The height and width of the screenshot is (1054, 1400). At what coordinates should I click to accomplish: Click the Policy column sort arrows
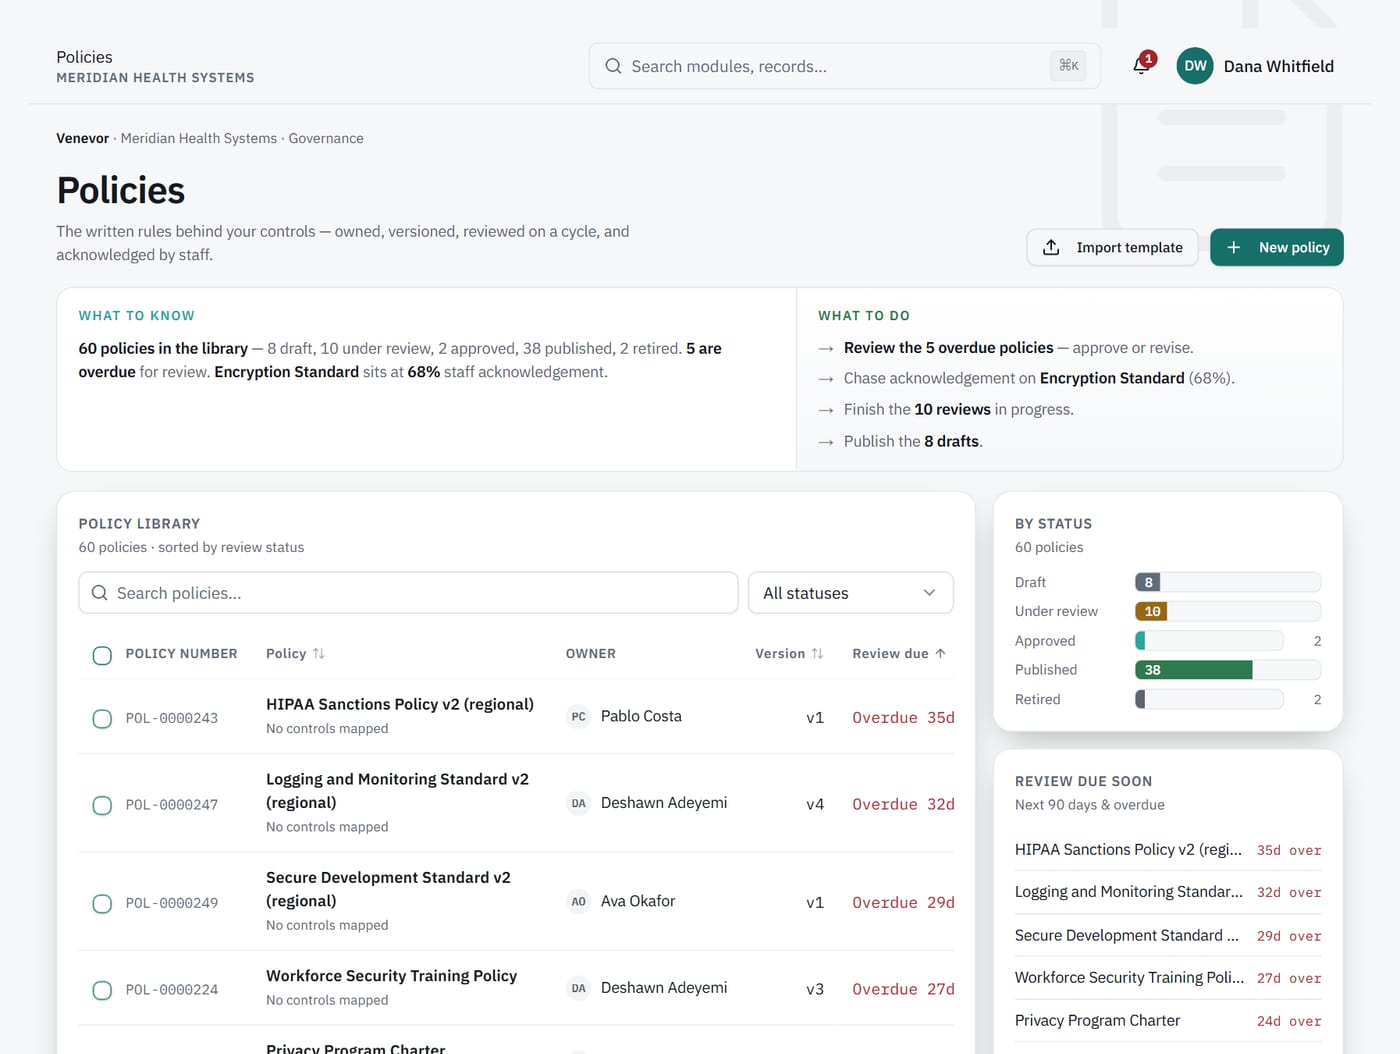pos(319,654)
